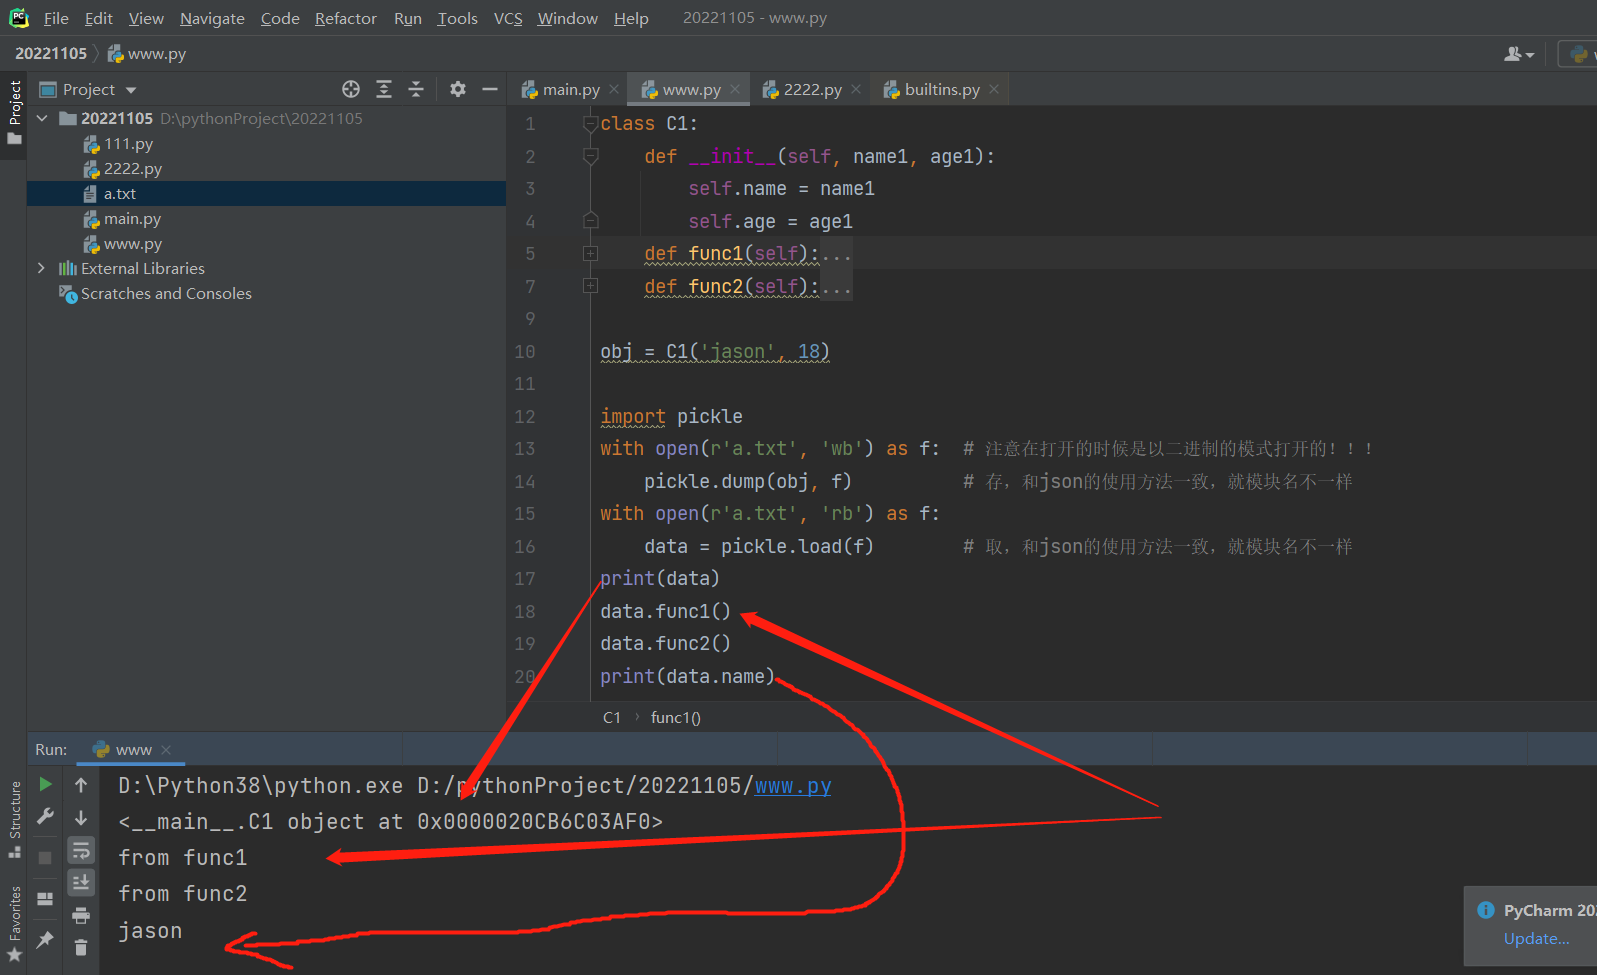
Task: Click the down arrow stack trace icon
Action: click(x=81, y=818)
